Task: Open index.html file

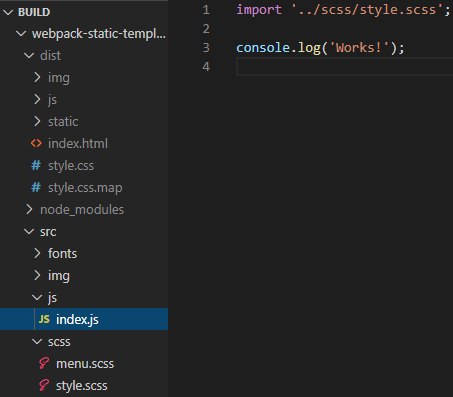Action: tap(78, 144)
